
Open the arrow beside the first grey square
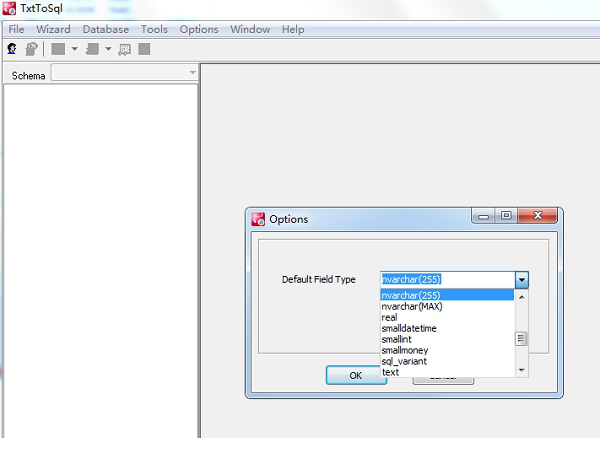coord(75,49)
